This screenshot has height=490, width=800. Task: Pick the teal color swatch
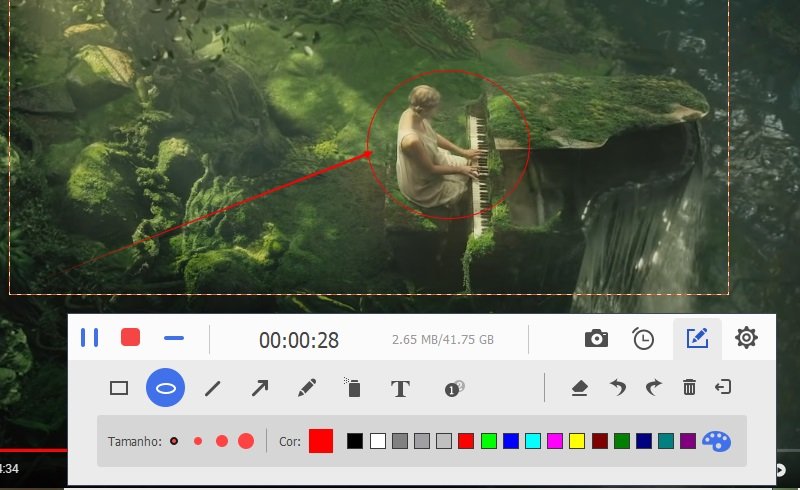pyautogui.click(x=666, y=441)
